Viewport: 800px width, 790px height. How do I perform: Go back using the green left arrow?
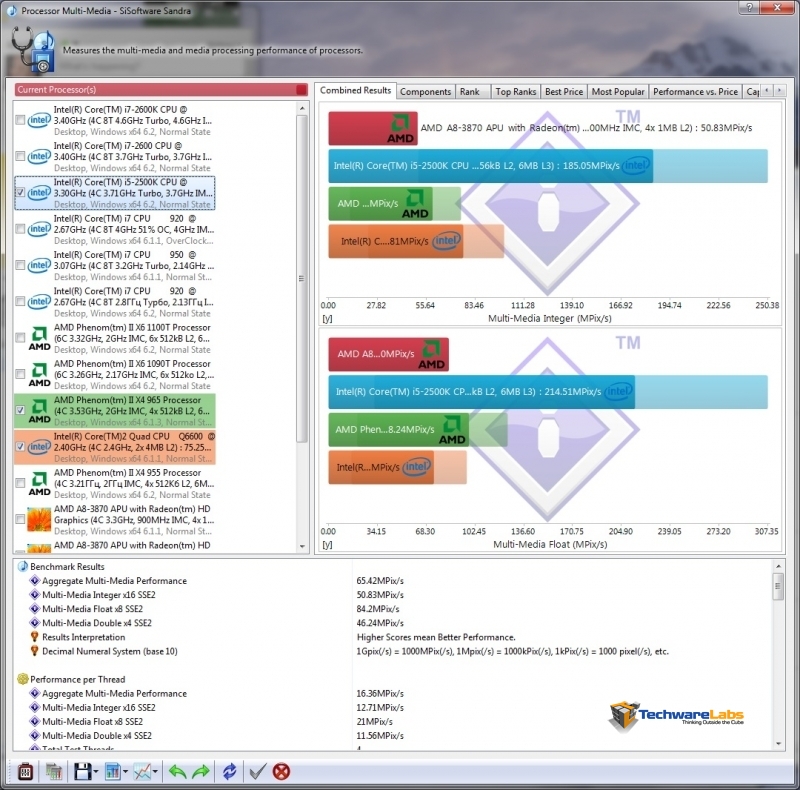pos(177,772)
